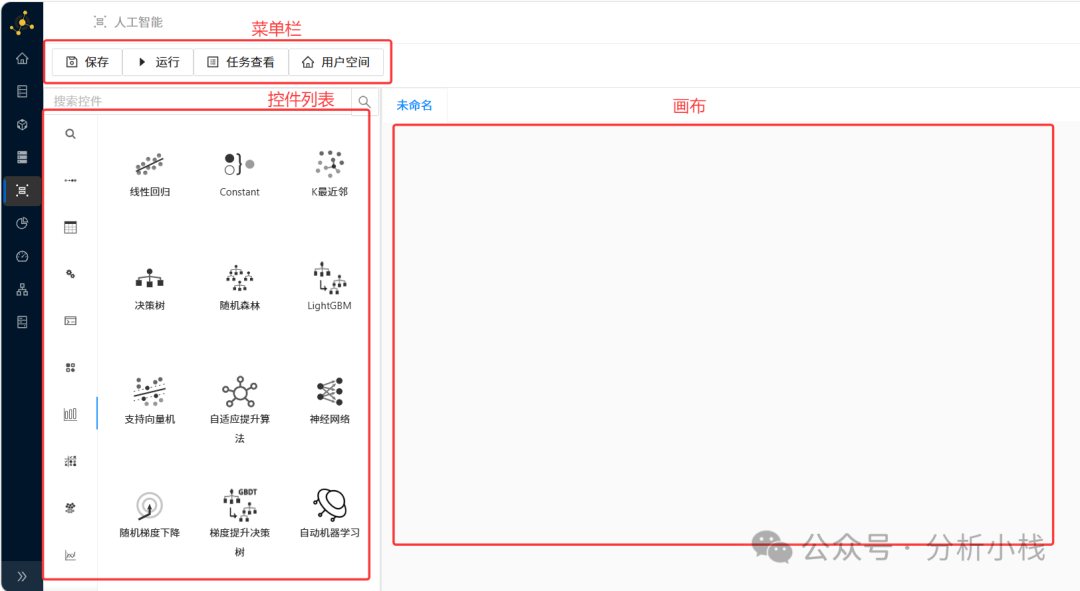Image resolution: width=1080 pixels, height=591 pixels.
Task: Select the 随机森林 widget
Action: [x=240, y=288]
